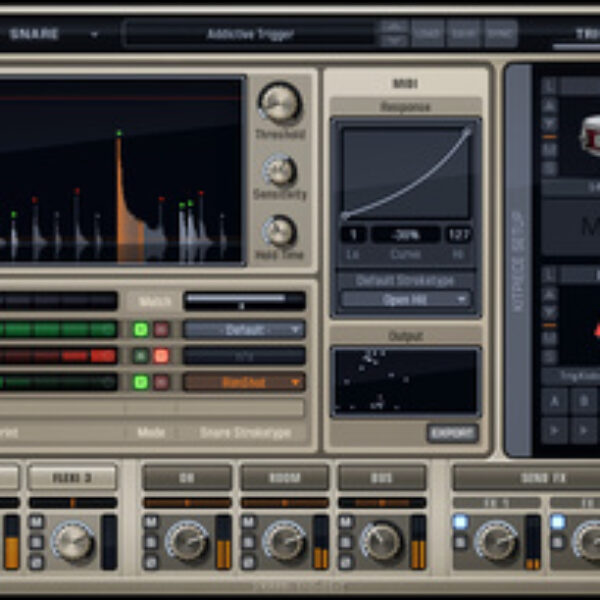Click the FLEXI 3 channel volume knob
This screenshot has height=600, width=600.
(x=72, y=541)
